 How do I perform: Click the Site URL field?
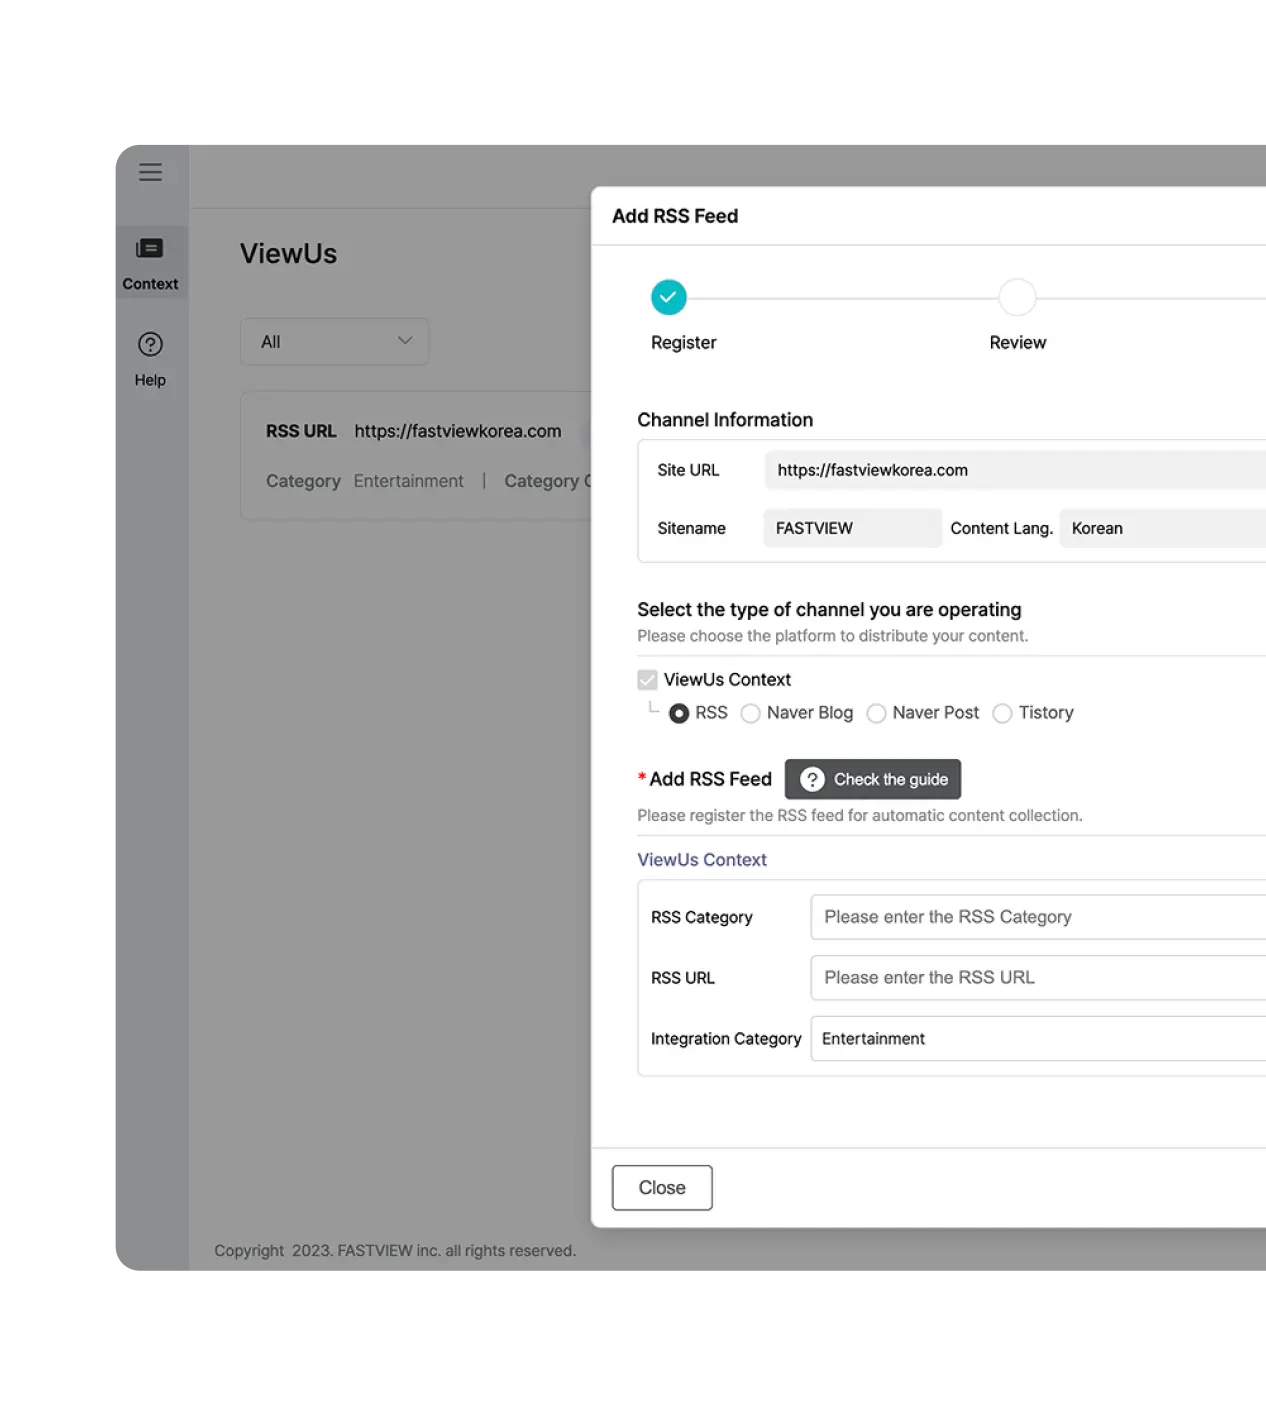tap(1015, 470)
